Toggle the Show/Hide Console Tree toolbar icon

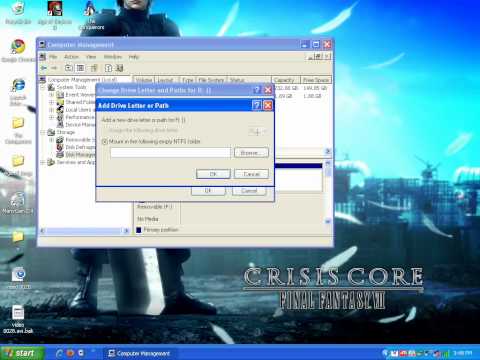tap(80, 68)
